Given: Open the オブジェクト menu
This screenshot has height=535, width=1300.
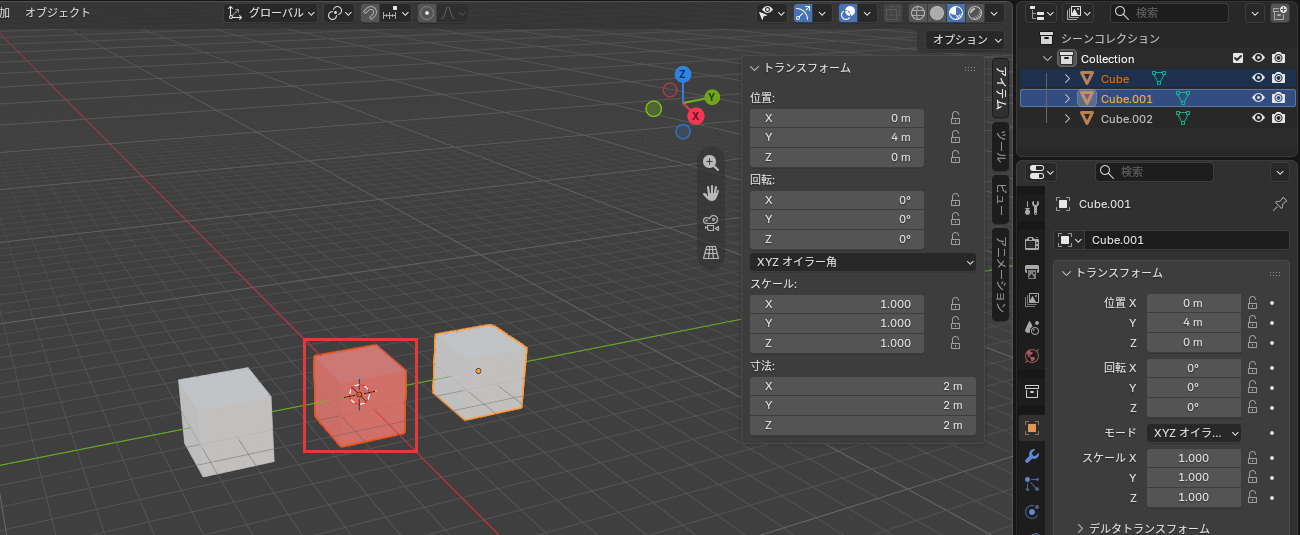Looking at the screenshot, I should (57, 13).
